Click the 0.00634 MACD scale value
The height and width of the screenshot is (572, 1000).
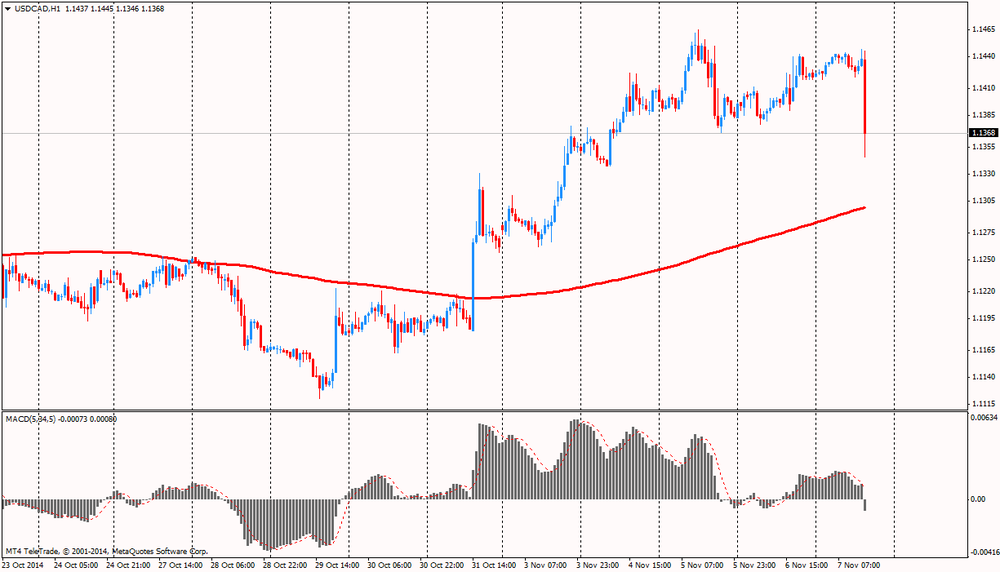click(x=983, y=418)
